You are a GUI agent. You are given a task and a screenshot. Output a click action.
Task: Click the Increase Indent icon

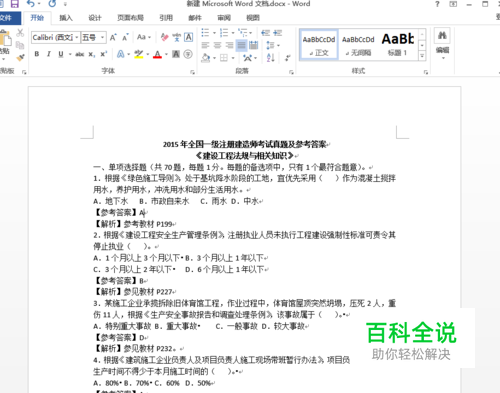tap(277, 33)
